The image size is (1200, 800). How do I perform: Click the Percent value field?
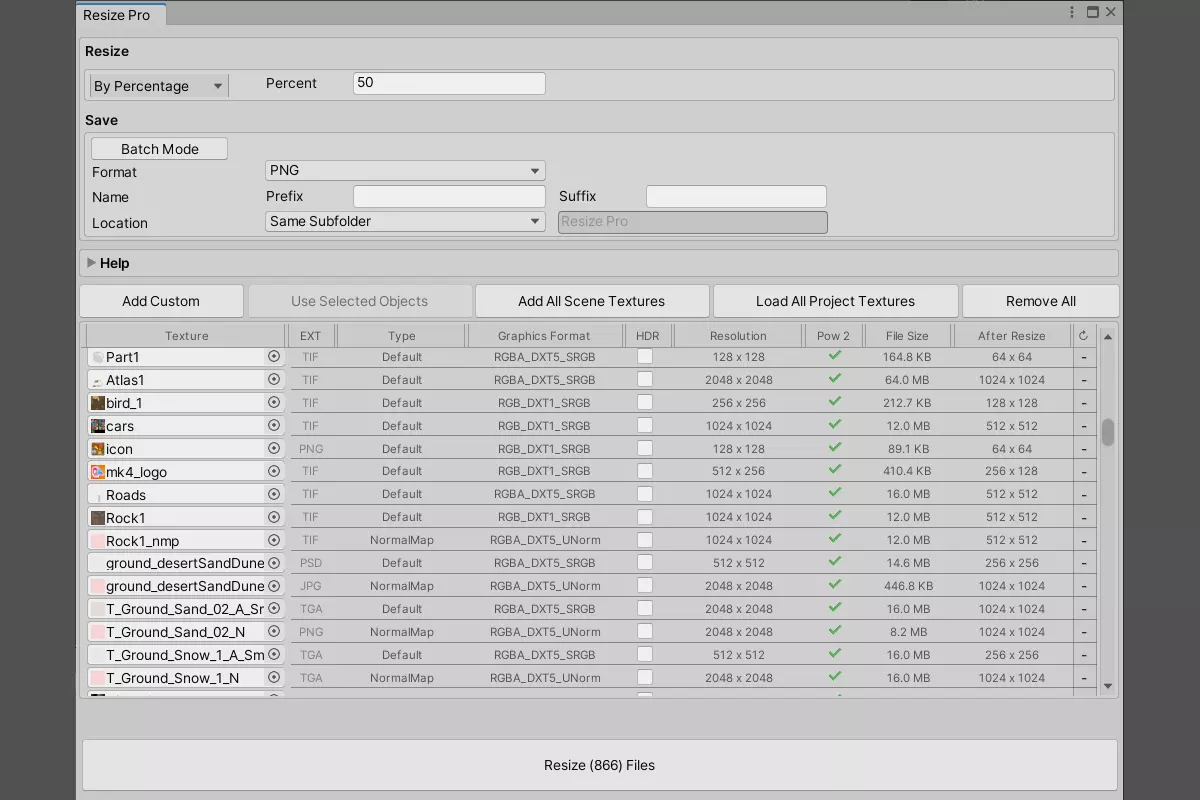(x=449, y=83)
